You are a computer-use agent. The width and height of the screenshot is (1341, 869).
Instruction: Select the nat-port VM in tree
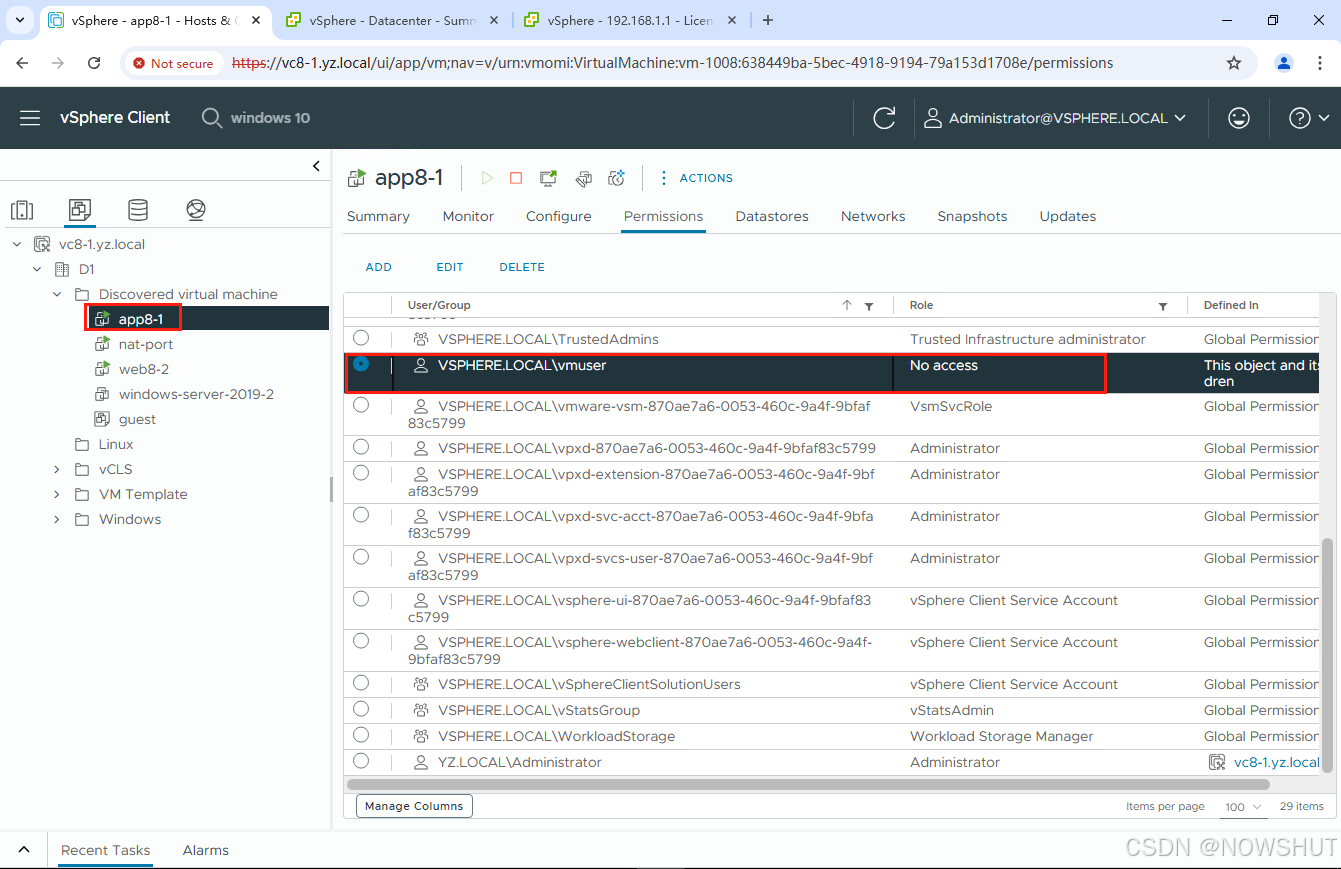tap(145, 344)
